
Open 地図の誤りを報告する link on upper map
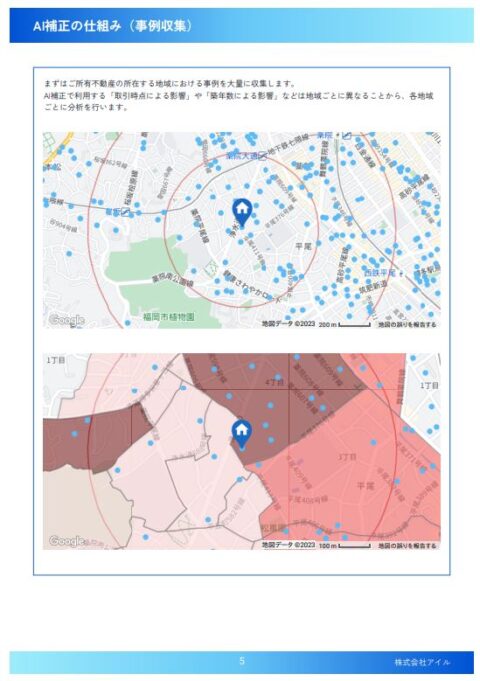tap(407, 324)
